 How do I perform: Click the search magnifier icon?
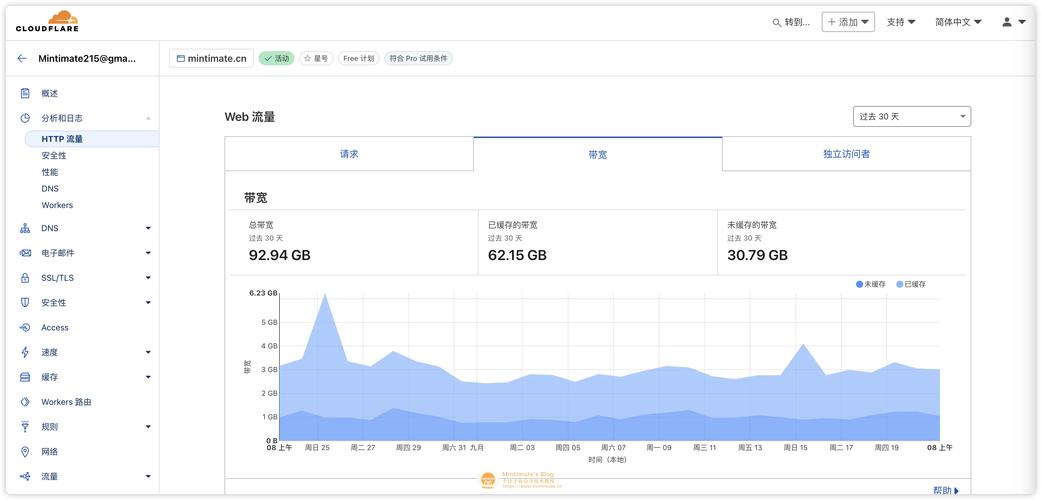pyautogui.click(x=777, y=22)
